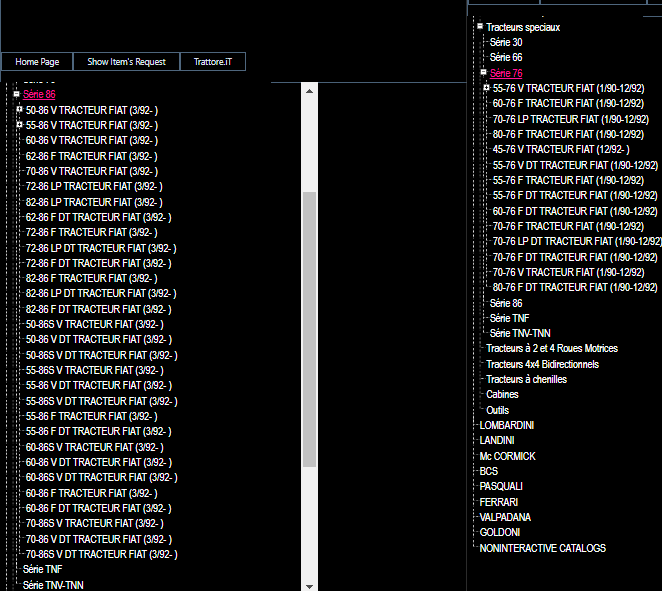Image resolution: width=662 pixels, height=591 pixels.
Task: Open Série TNV-TNN in left tree
Action: point(53,585)
